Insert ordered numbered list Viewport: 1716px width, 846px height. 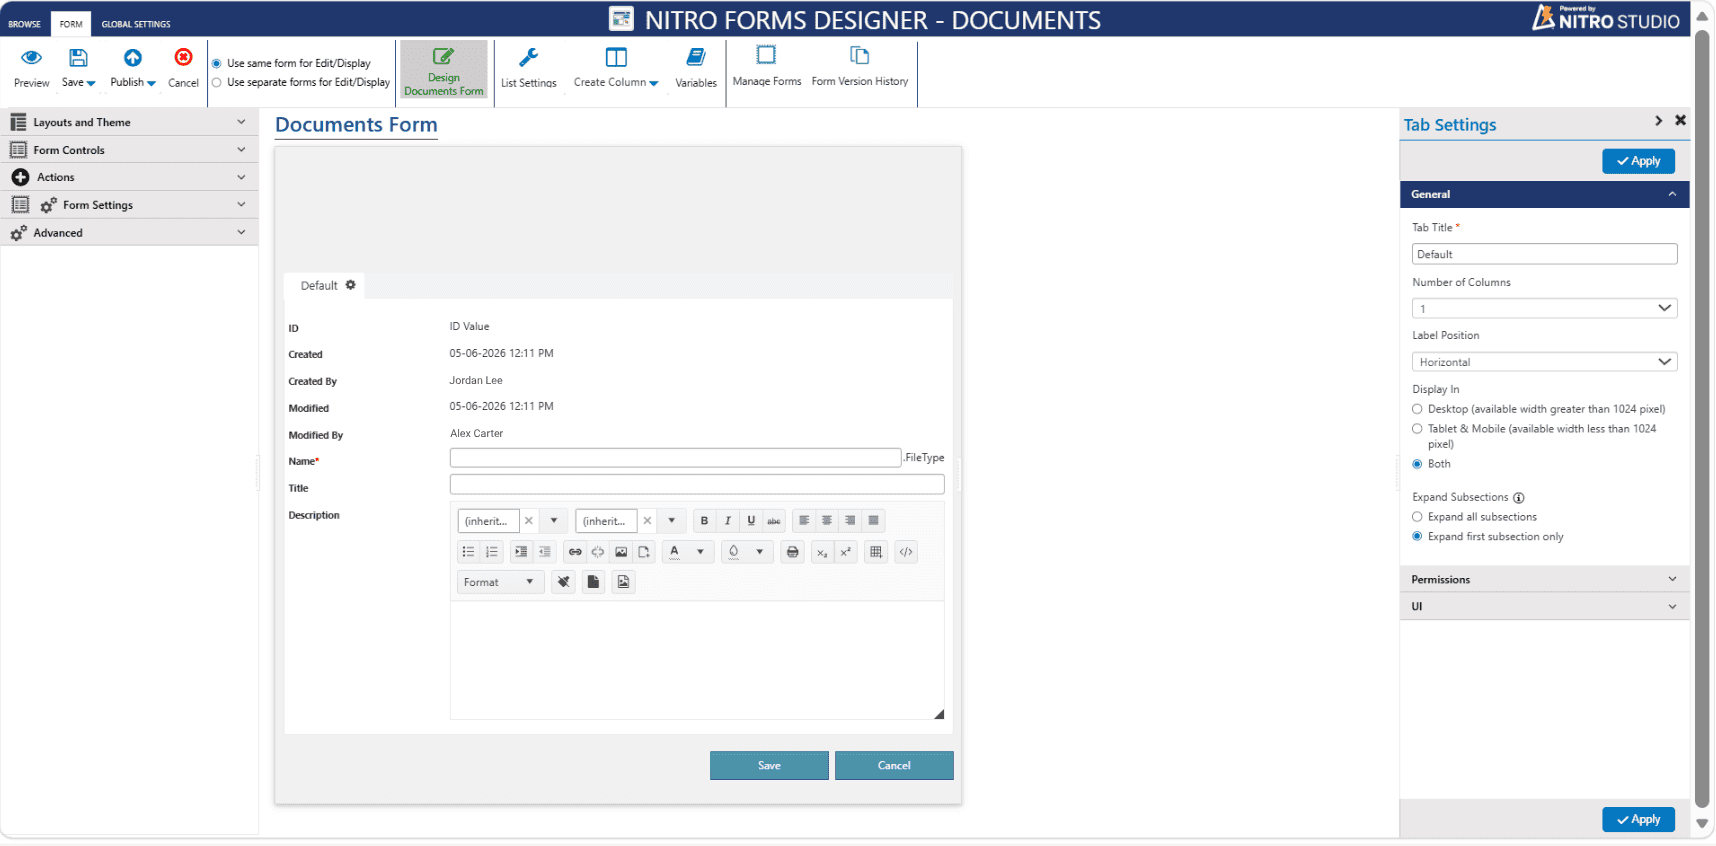tap(491, 552)
